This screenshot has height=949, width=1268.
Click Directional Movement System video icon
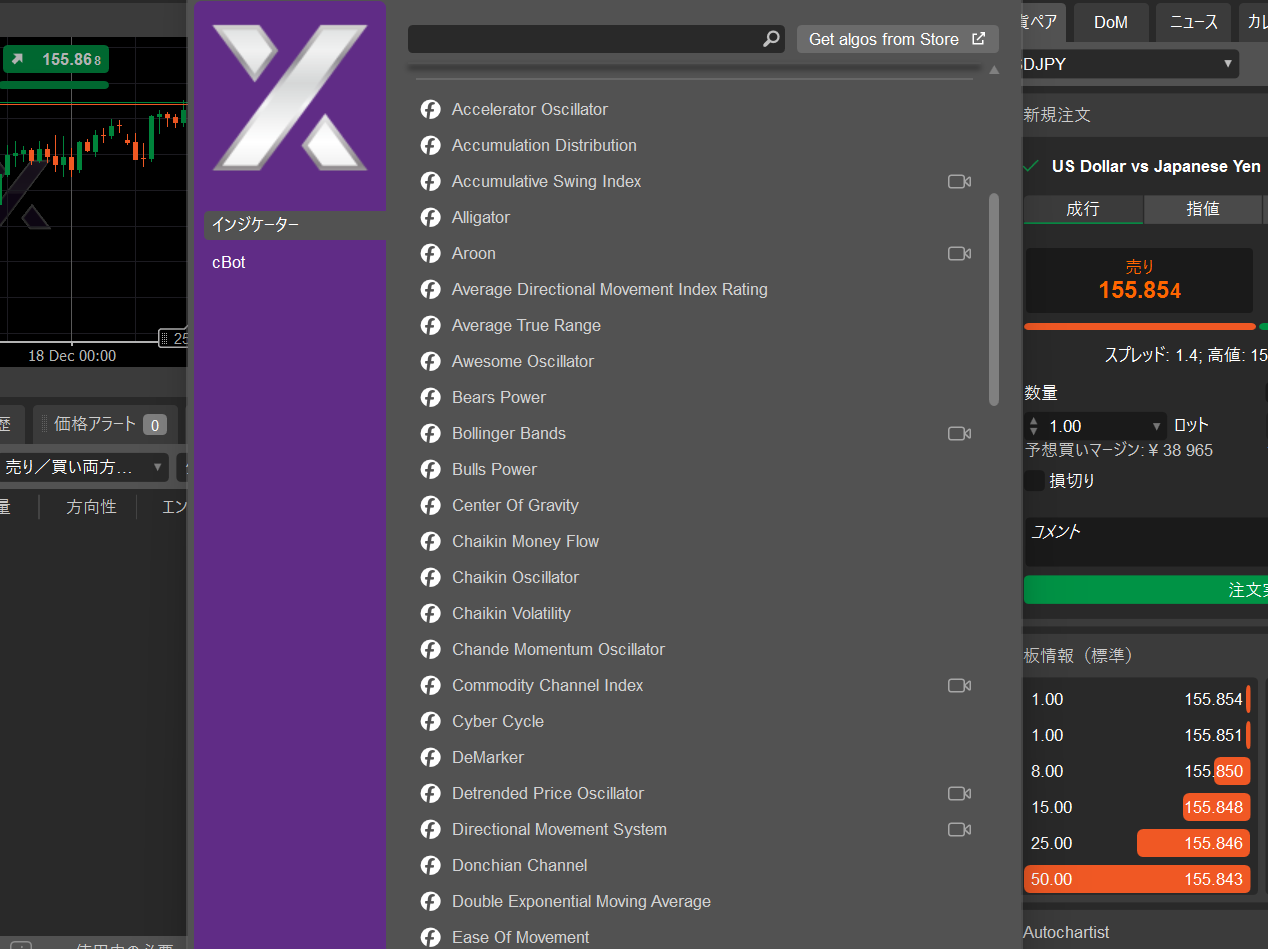(x=959, y=829)
